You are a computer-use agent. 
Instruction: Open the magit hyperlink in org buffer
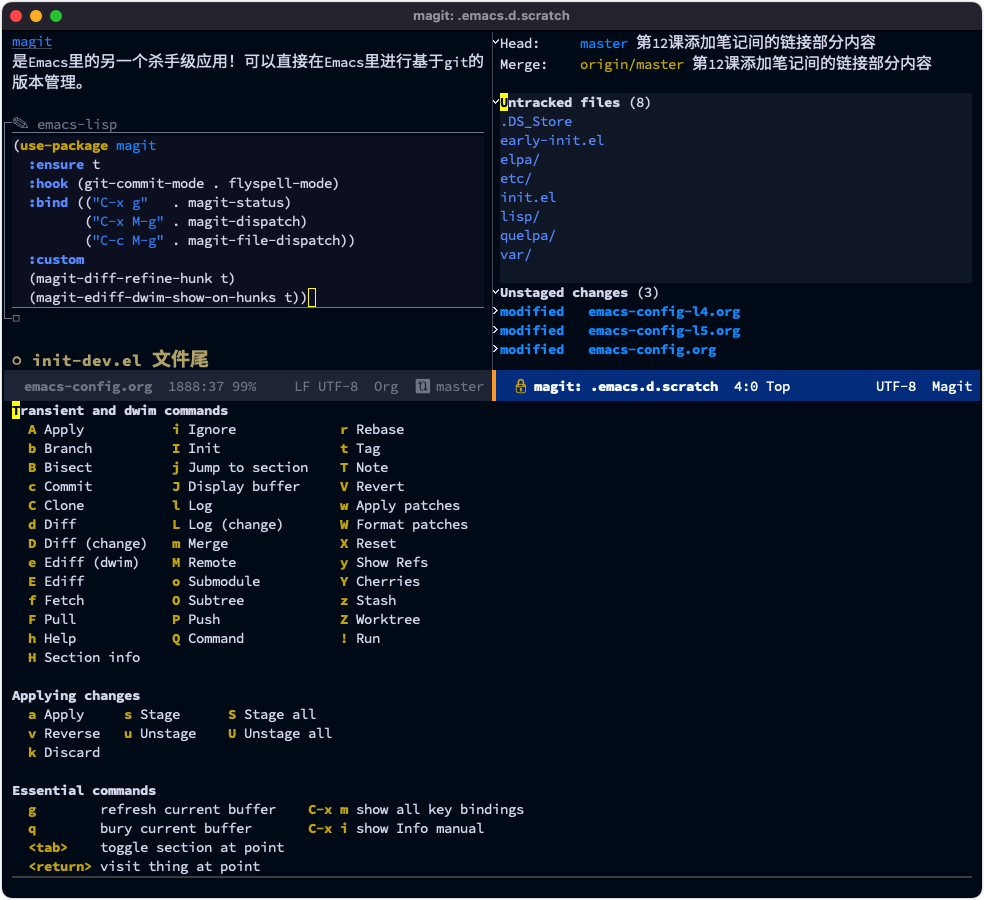(32, 41)
